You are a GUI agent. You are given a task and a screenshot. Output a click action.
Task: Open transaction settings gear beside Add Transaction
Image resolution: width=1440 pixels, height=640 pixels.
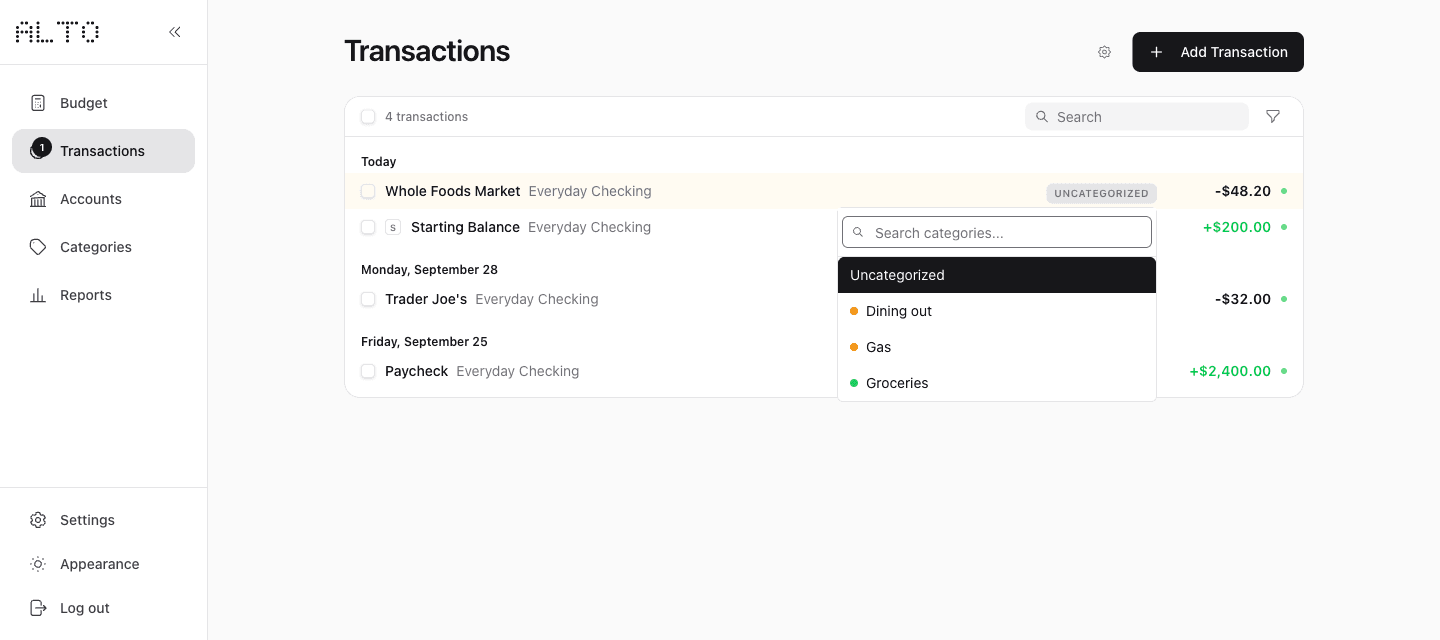(1104, 52)
